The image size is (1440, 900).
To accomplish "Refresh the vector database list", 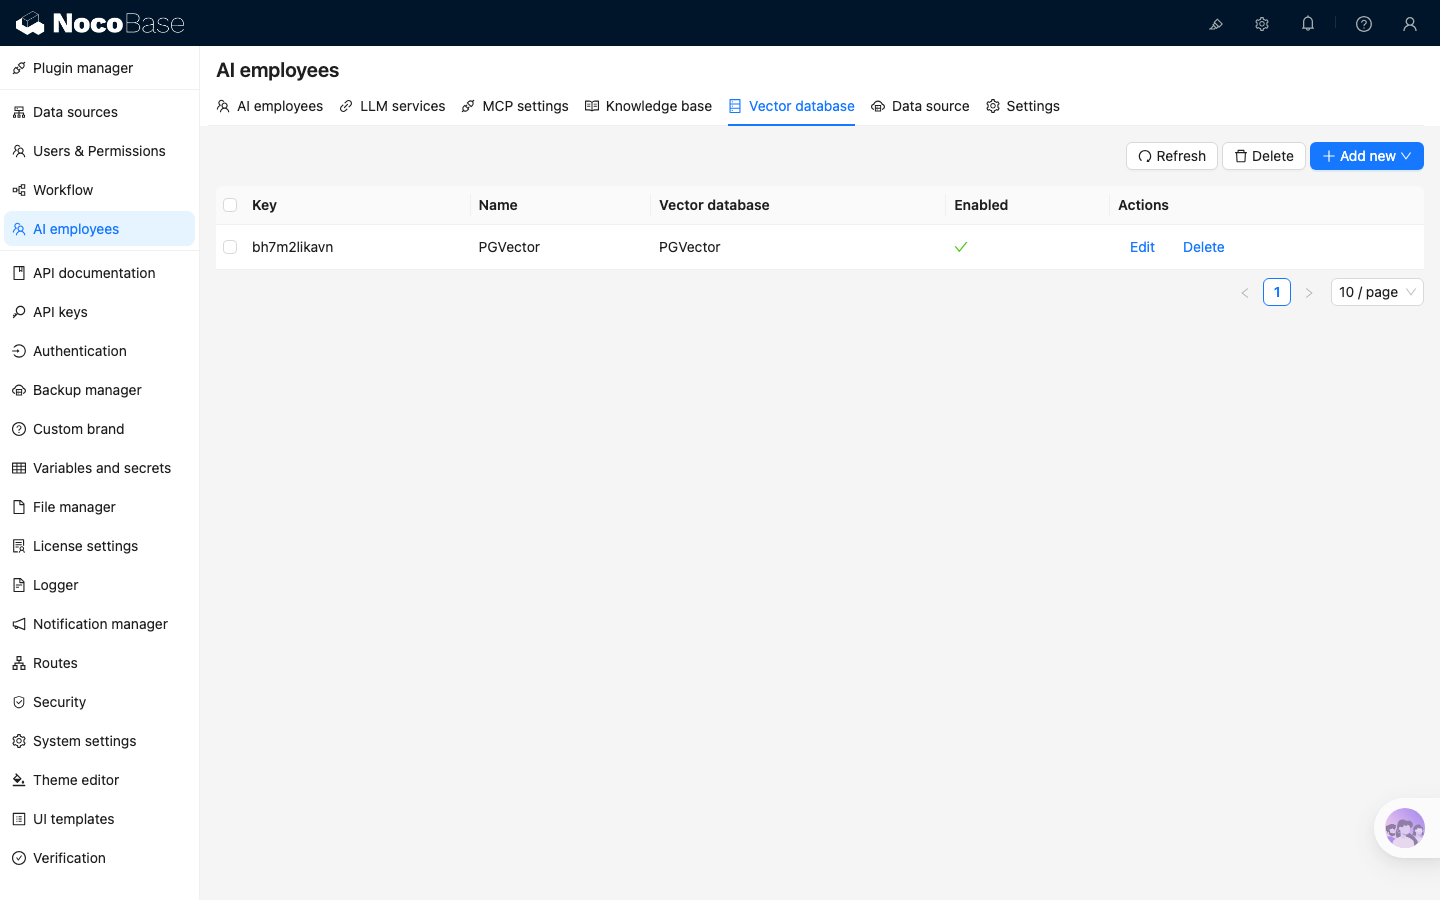I will click(x=1172, y=156).
